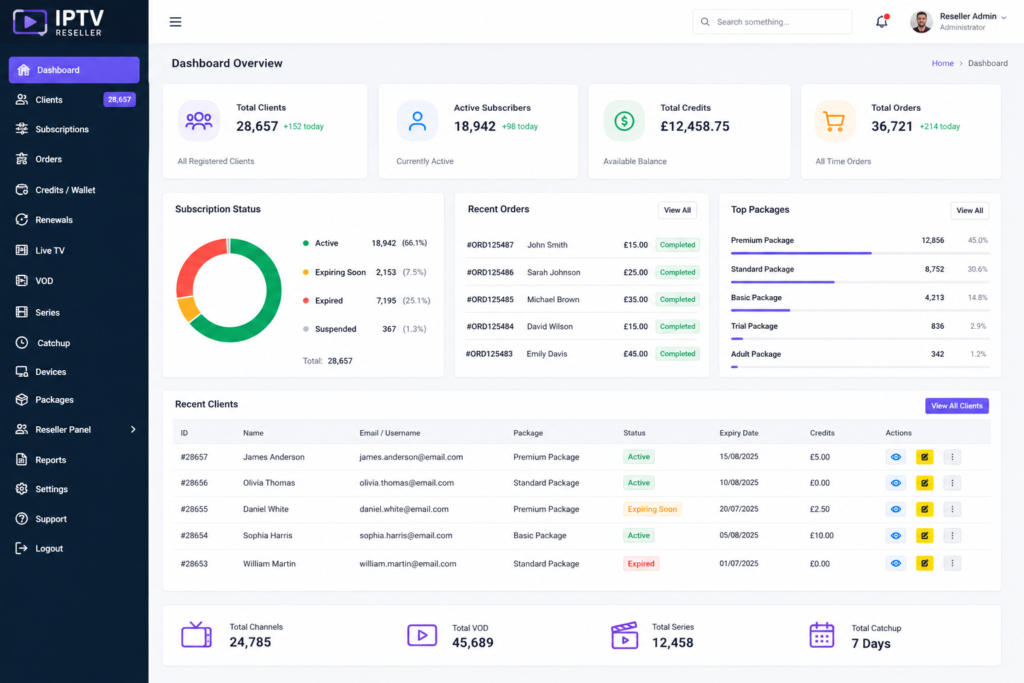The height and width of the screenshot is (683, 1024).
Task: Edit William Martin with the yellow icon
Action: tap(924, 563)
